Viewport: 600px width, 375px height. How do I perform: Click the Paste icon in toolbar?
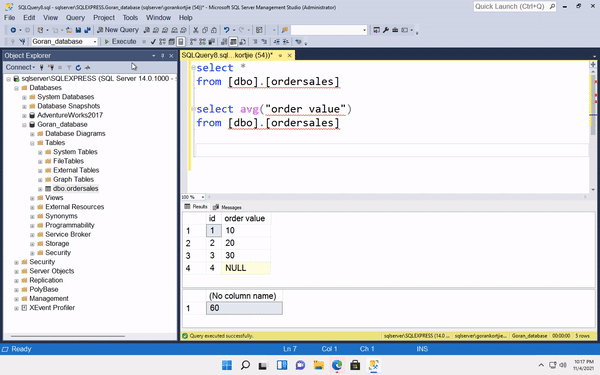[x=214, y=30]
